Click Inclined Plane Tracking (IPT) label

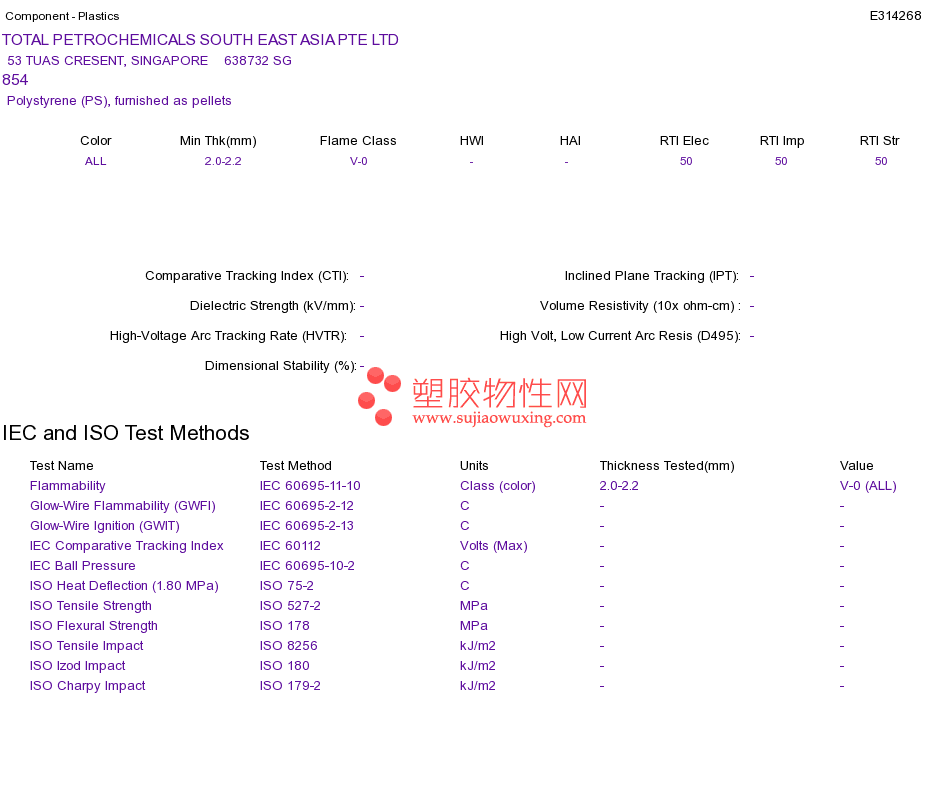click(x=652, y=276)
